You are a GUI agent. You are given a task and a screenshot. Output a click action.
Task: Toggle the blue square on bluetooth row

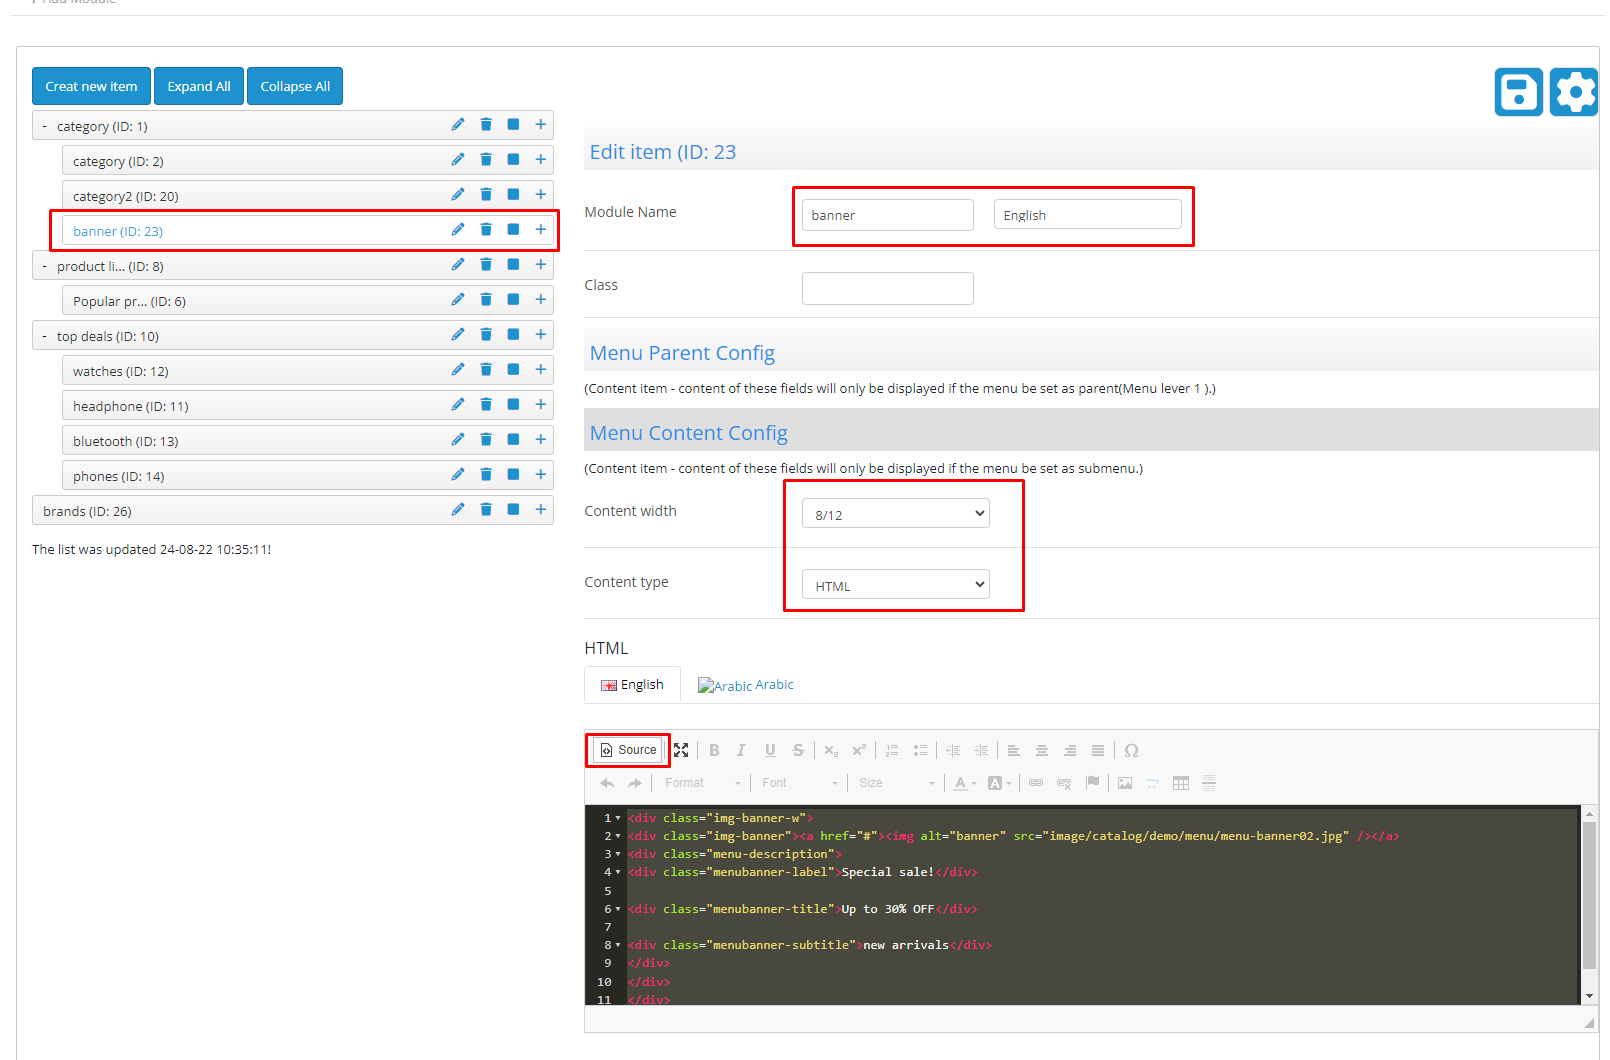(x=513, y=440)
